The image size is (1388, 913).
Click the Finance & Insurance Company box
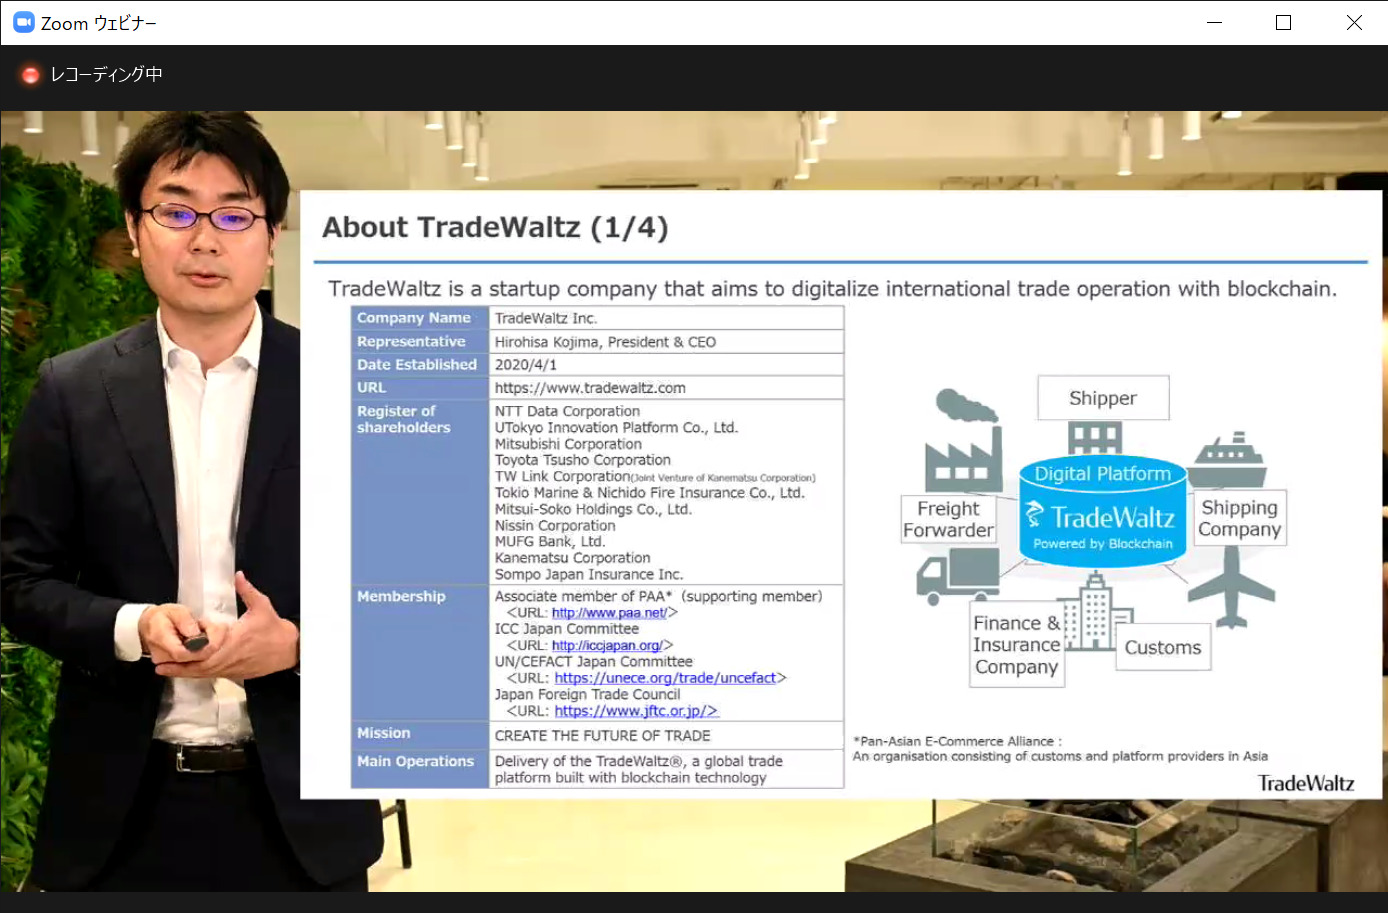(1016, 645)
